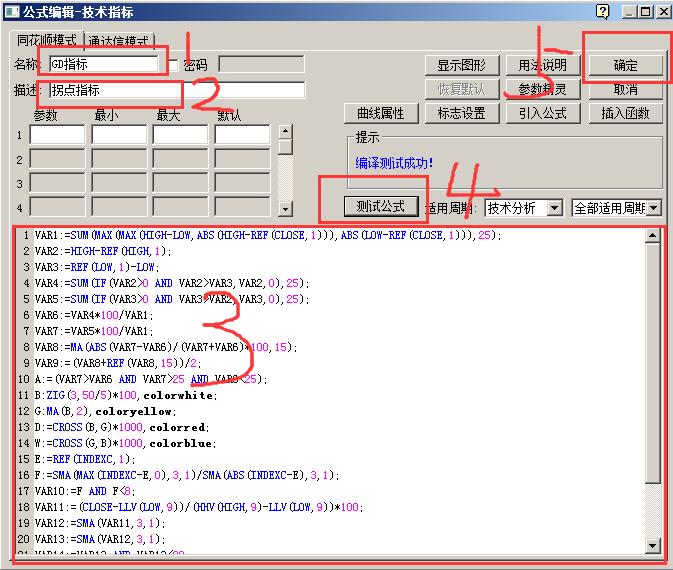Click row 1 默认 value field
This screenshot has height=570, width=673.
click(x=242, y=134)
